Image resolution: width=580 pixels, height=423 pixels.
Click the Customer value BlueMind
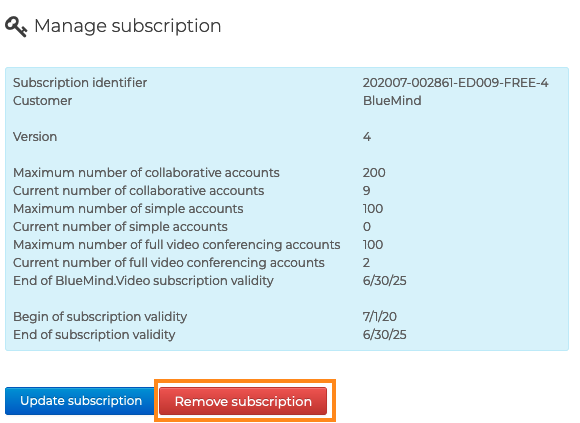(x=392, y=101)
